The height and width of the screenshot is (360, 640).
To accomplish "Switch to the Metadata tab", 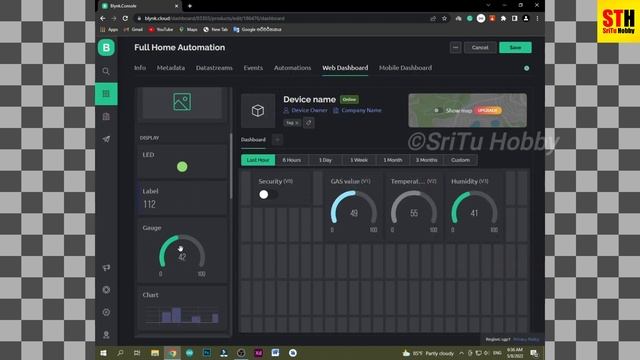I will (171, 68).
